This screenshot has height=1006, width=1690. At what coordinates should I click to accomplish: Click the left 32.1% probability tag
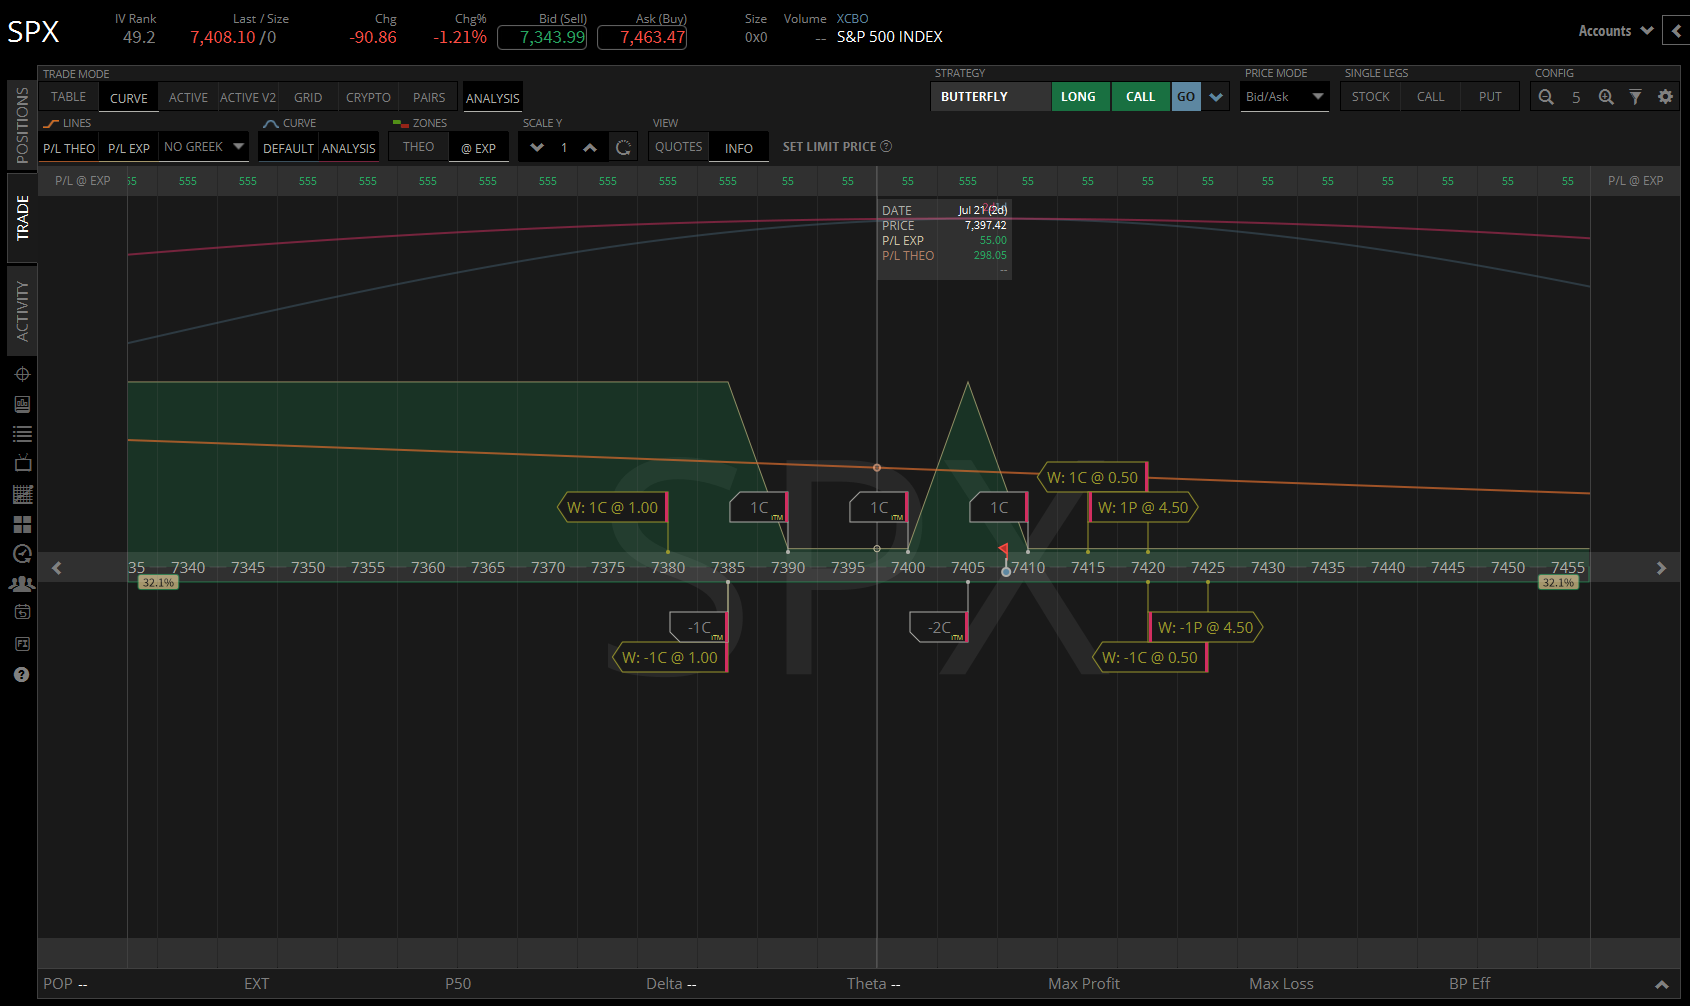(x=158, y=582)
